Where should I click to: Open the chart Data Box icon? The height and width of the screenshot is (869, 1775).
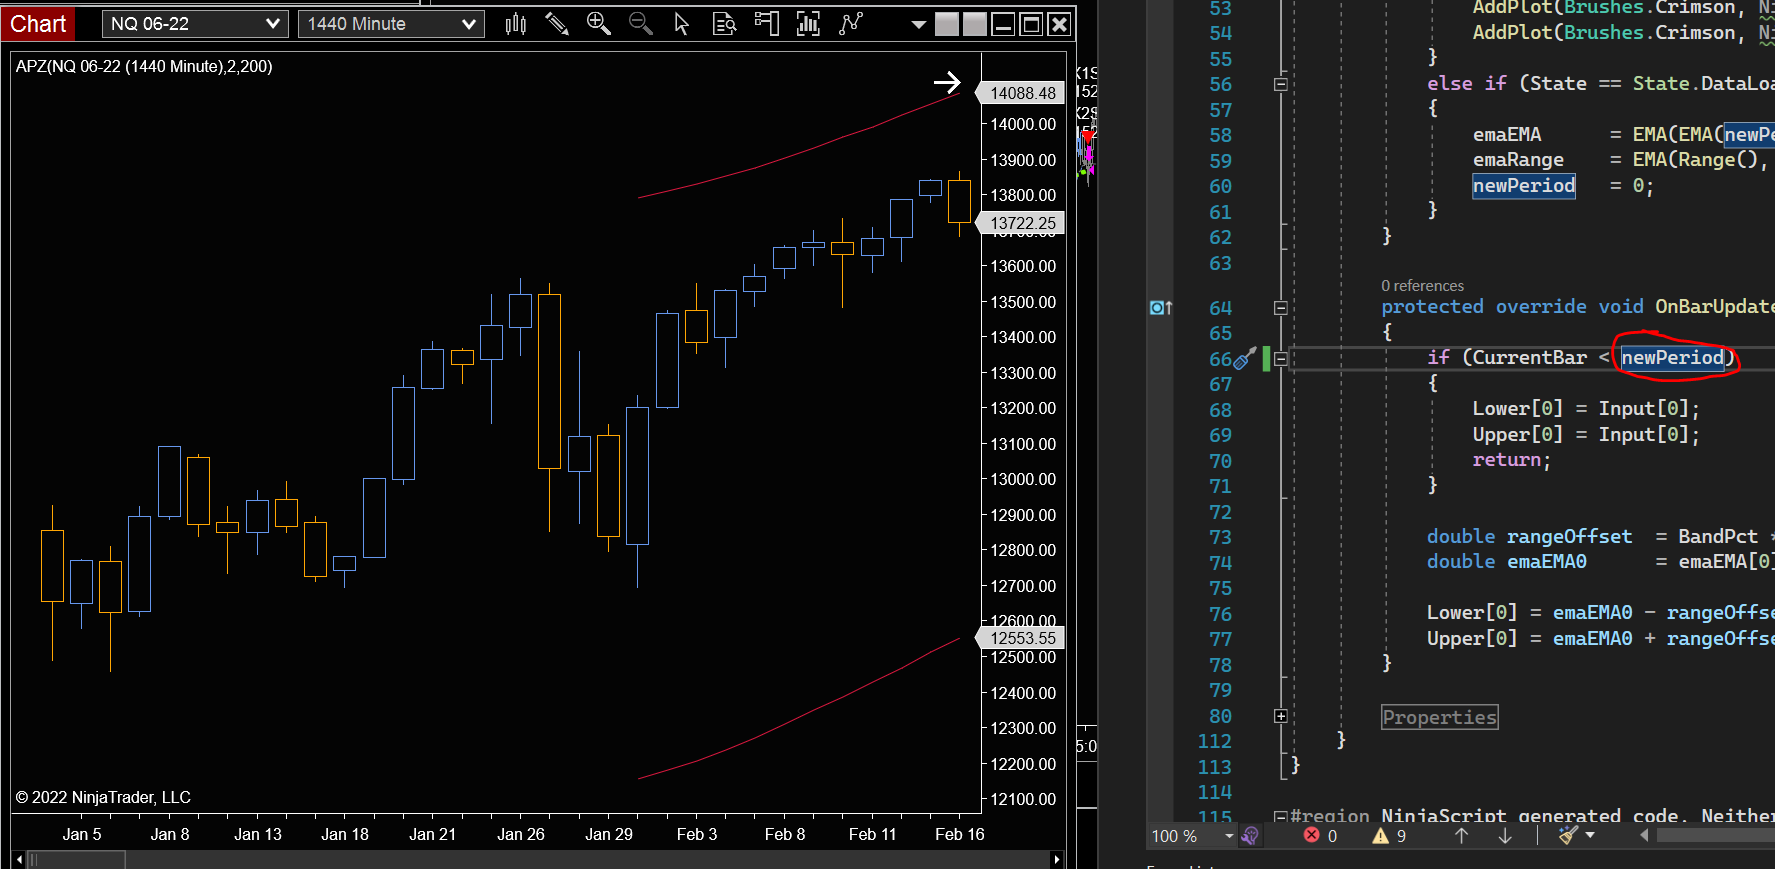725,24
